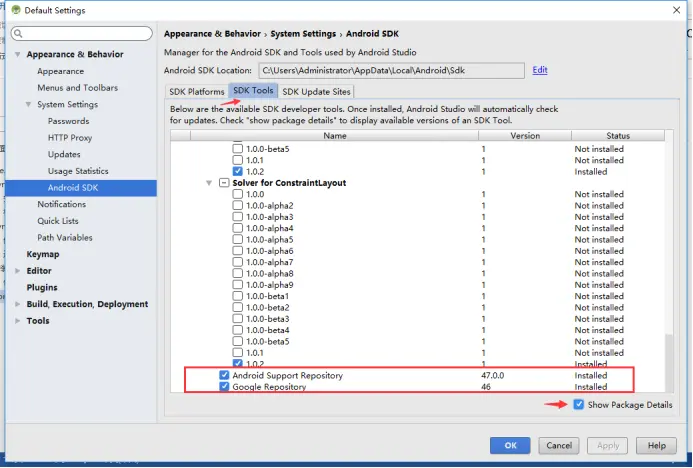
Task: Go to the Updates settings page
Action: pos(64,154)
